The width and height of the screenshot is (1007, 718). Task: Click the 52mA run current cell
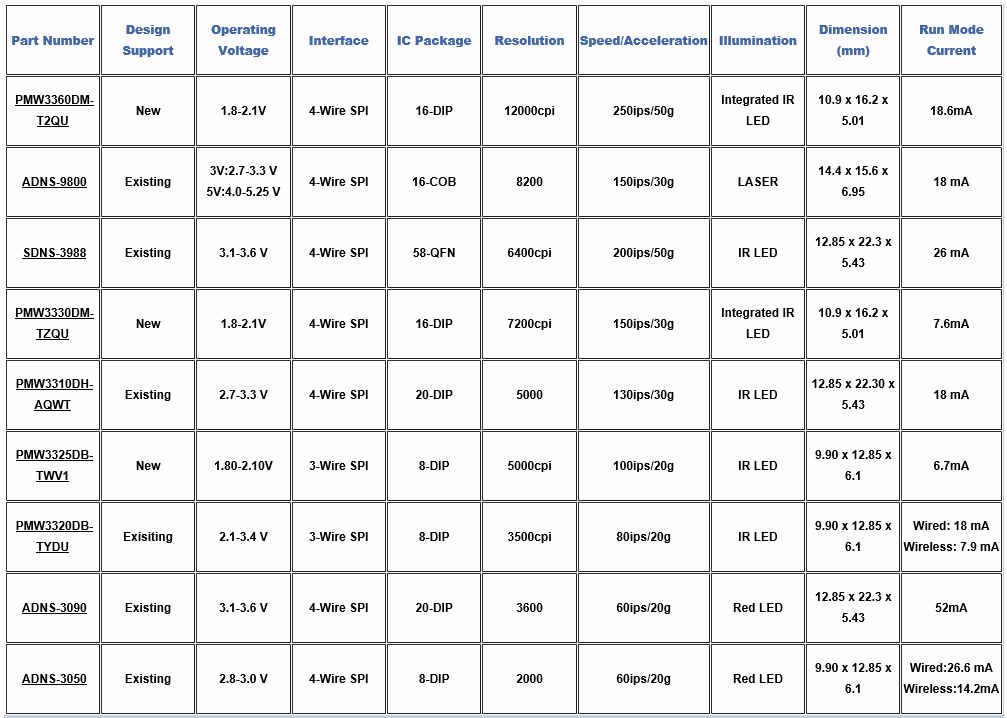[951, 608]
